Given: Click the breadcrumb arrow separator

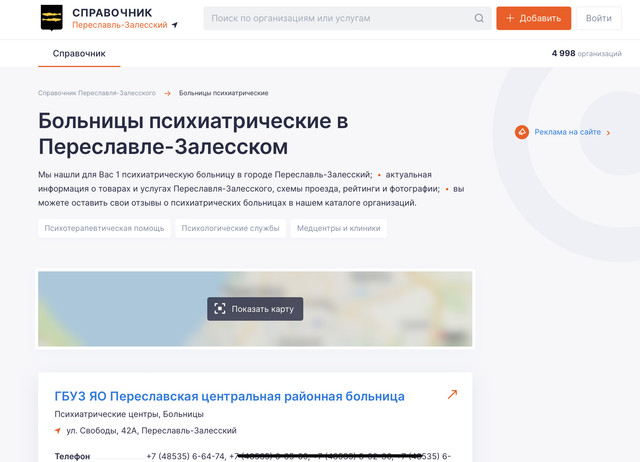Looking at the screenshot, I should click(167, 93).
